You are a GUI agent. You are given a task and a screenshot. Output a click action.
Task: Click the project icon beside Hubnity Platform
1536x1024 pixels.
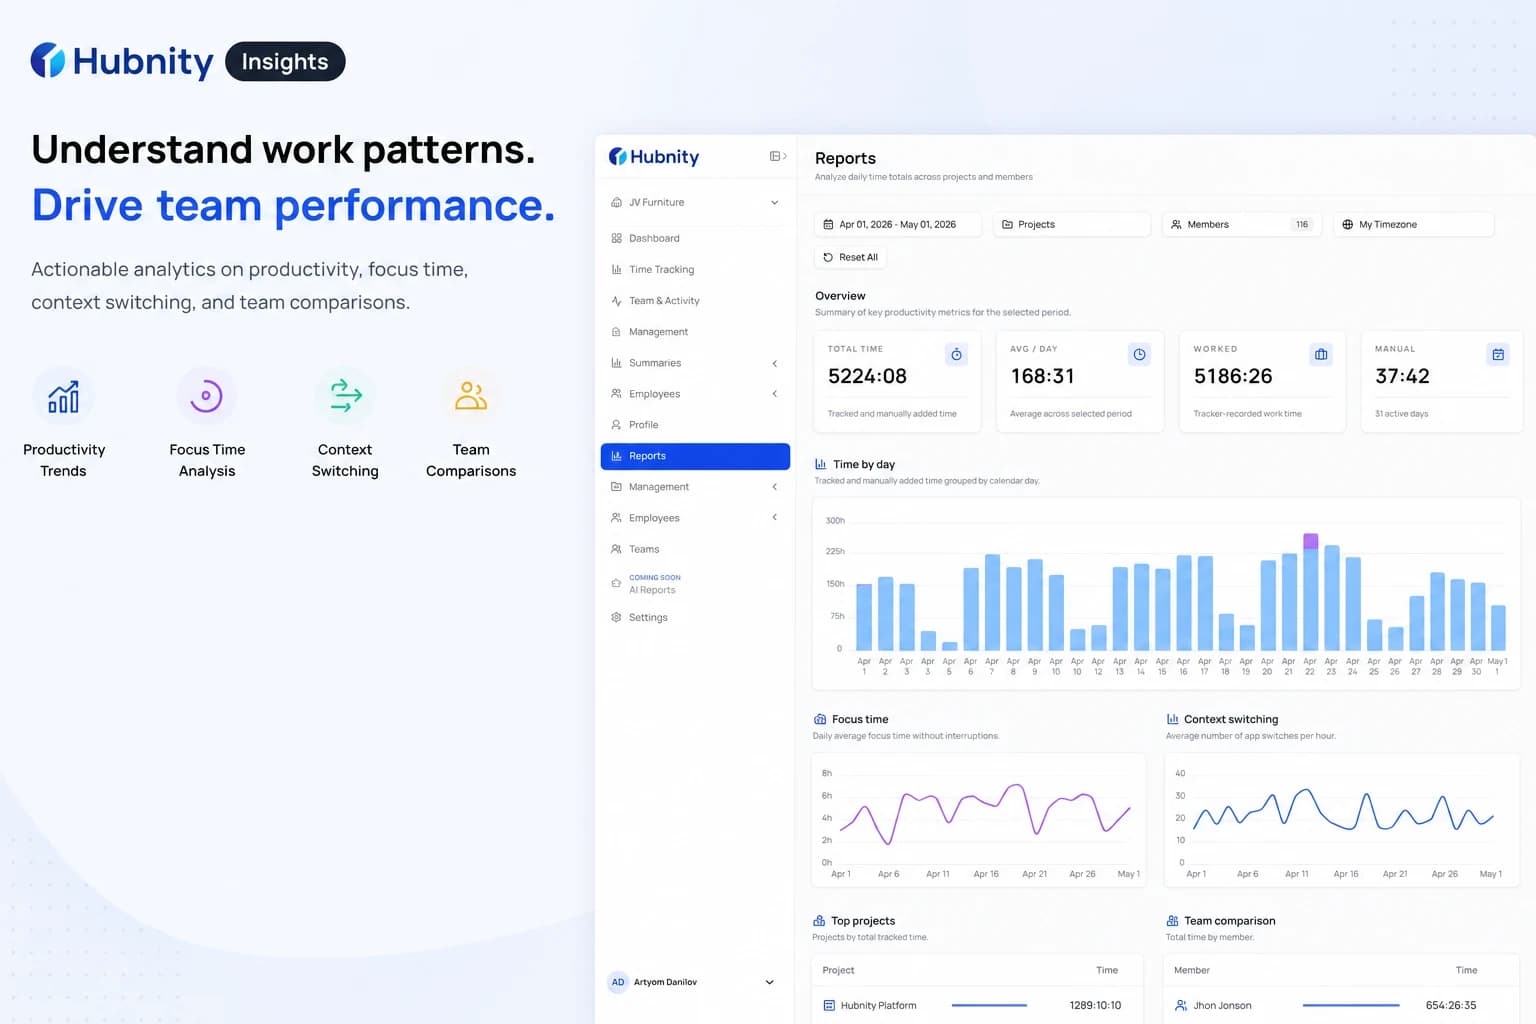click(x=829, y=1006)
